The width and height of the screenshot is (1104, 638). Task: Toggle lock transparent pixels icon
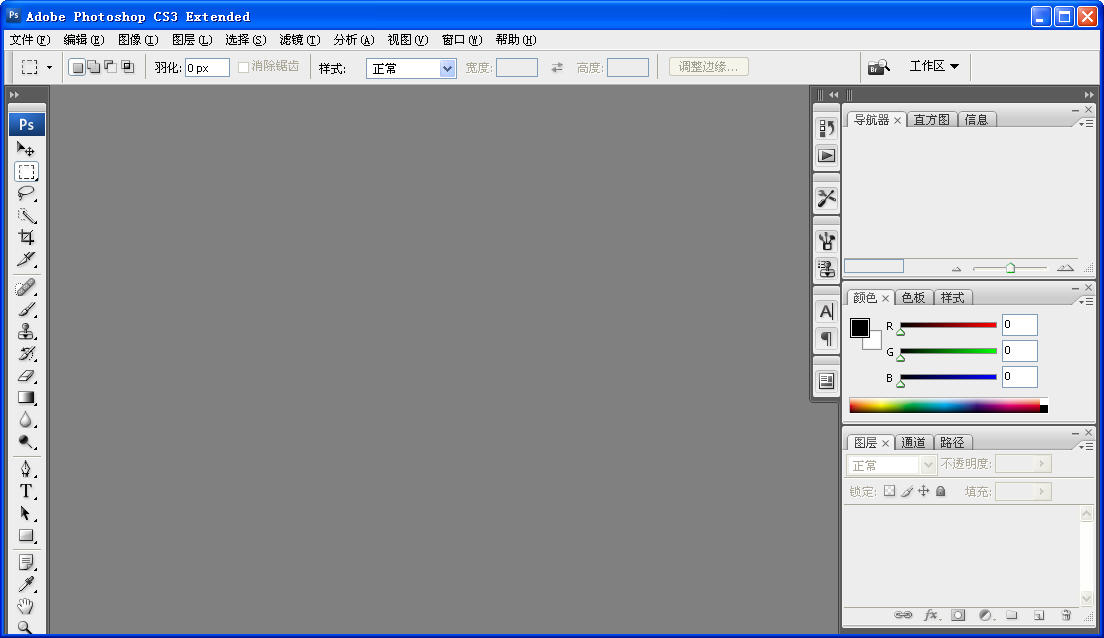[889, 491]
